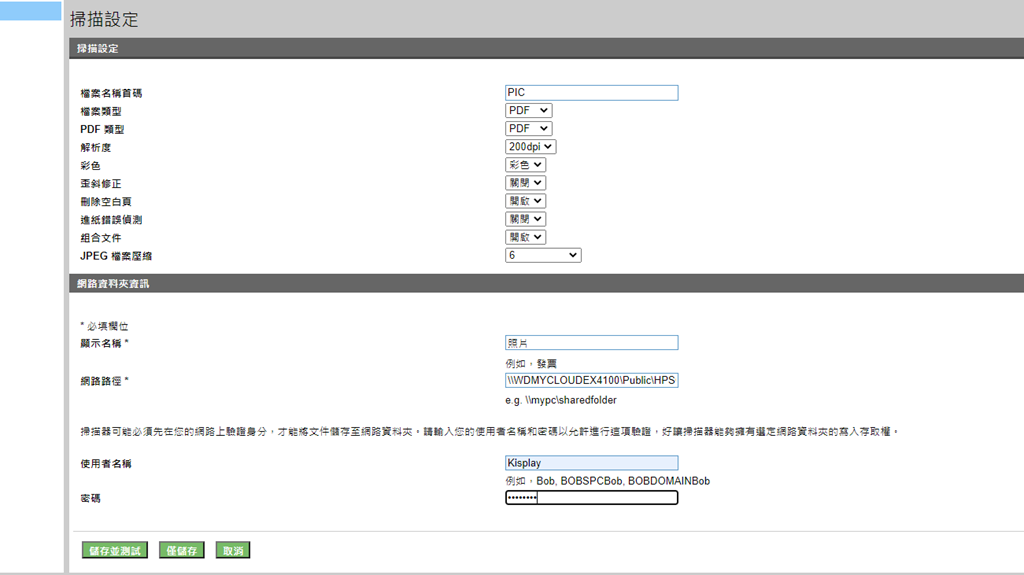This screenshot has height=575, width=1024.
Task: Open the 彩色 color mode dropdown
Action: click(x=525, y=165)
